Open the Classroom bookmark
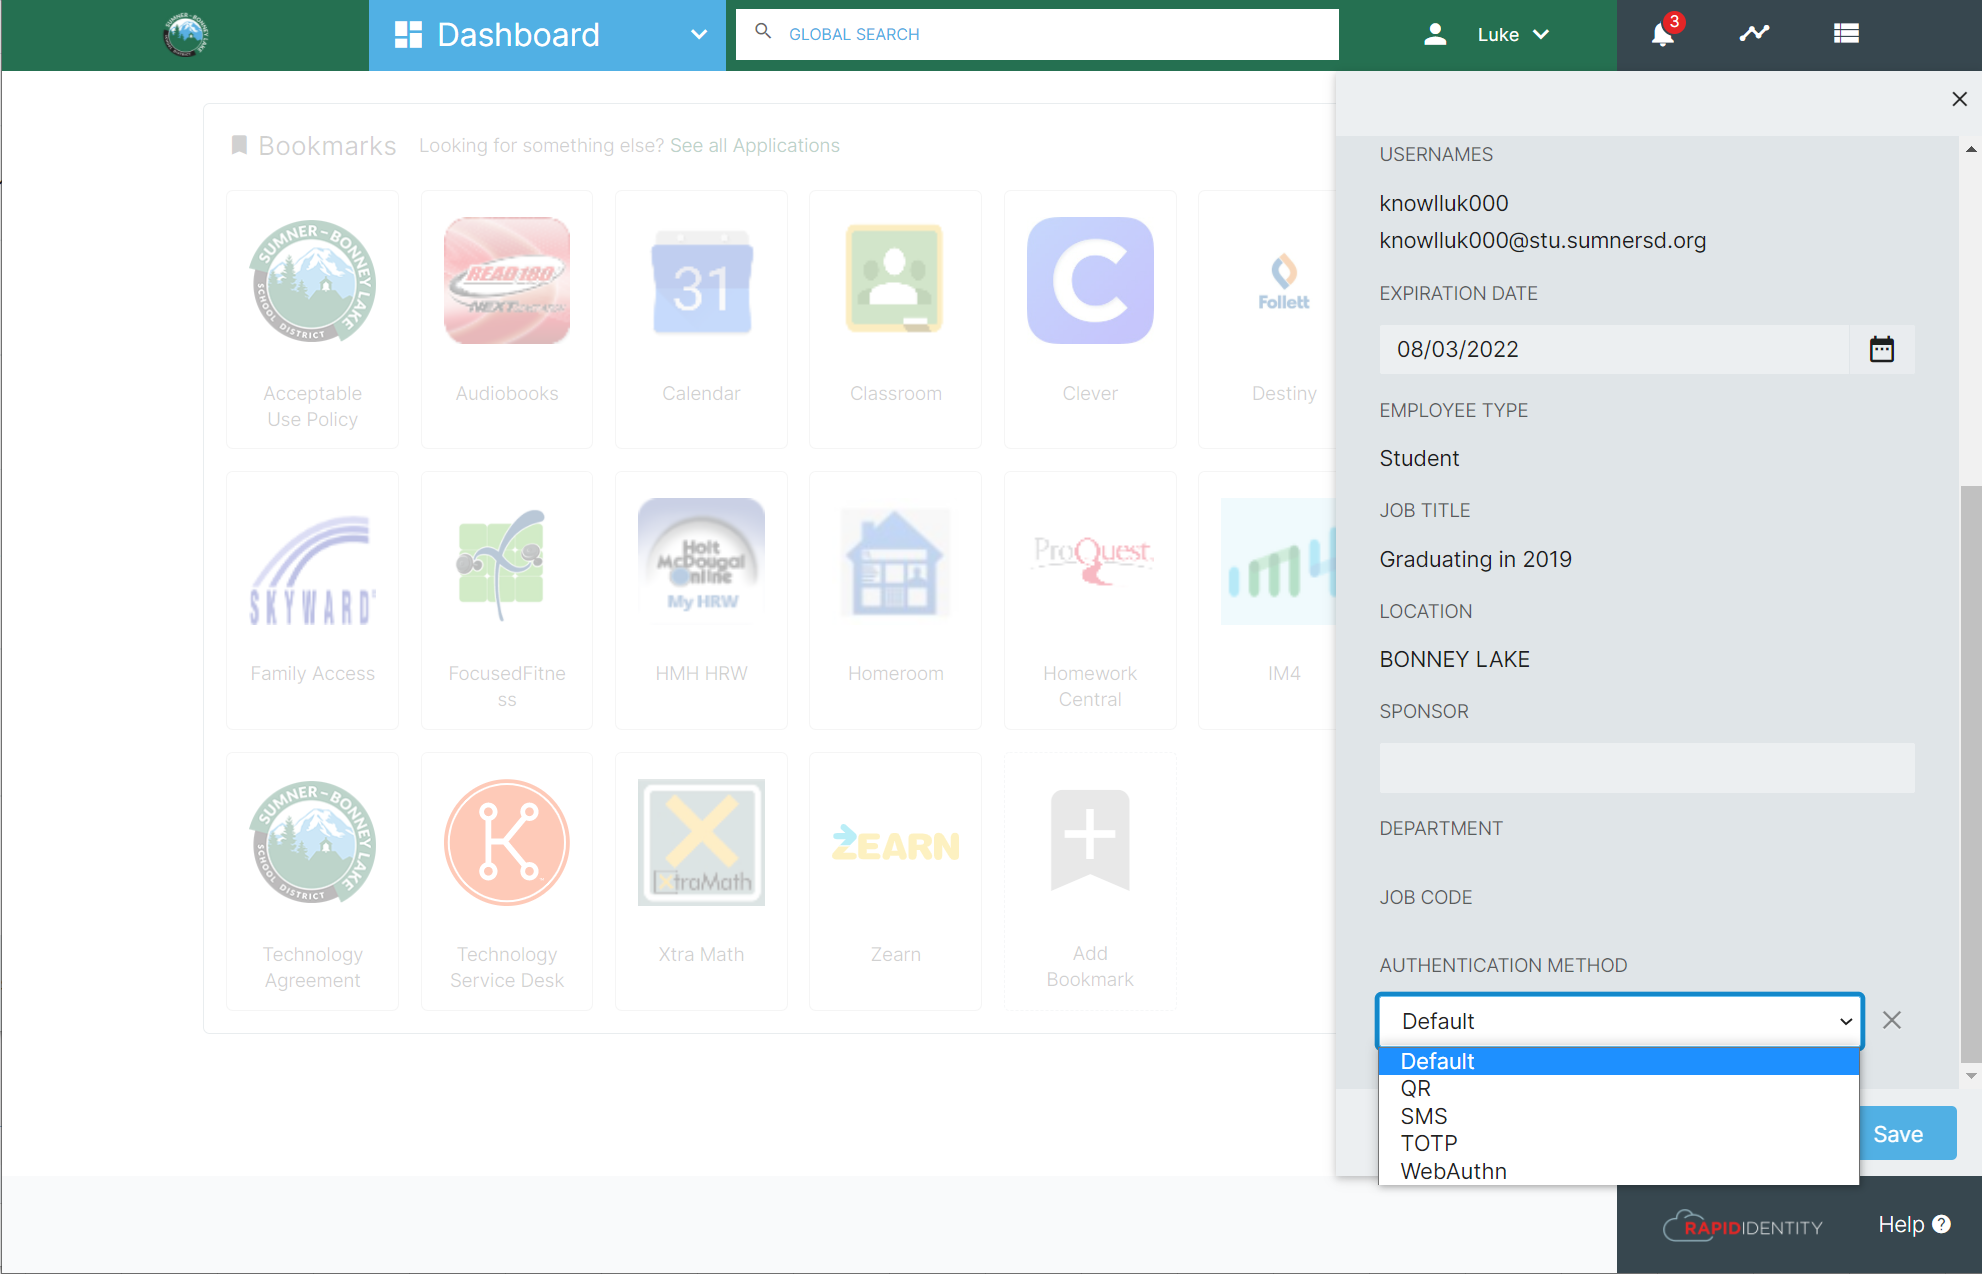Screen dimensions: 1982x1274 tap(895, 319)
